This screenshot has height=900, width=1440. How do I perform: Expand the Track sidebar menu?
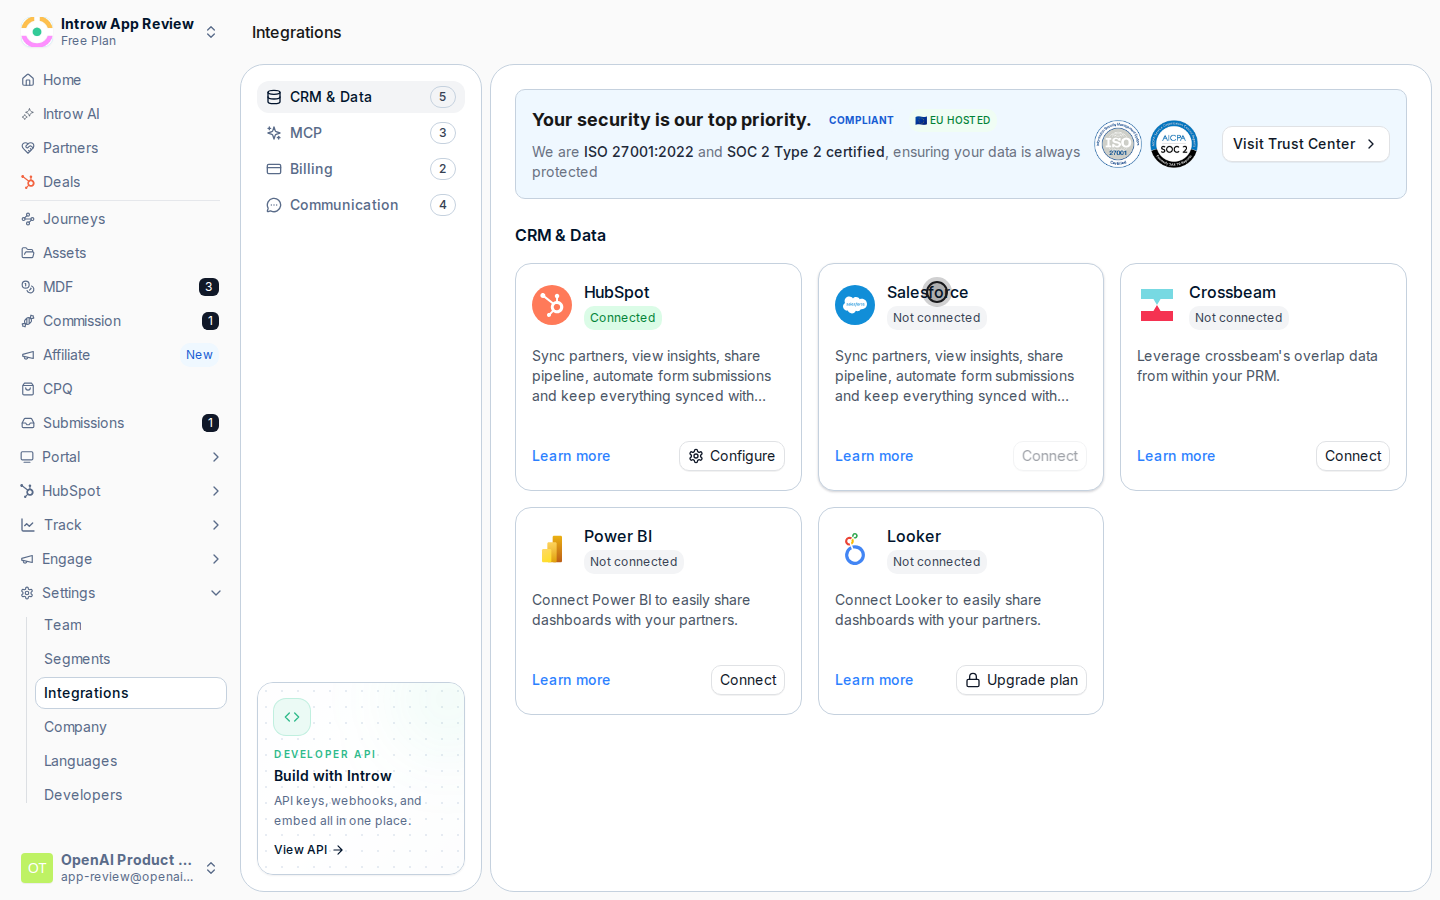(120, 525)
